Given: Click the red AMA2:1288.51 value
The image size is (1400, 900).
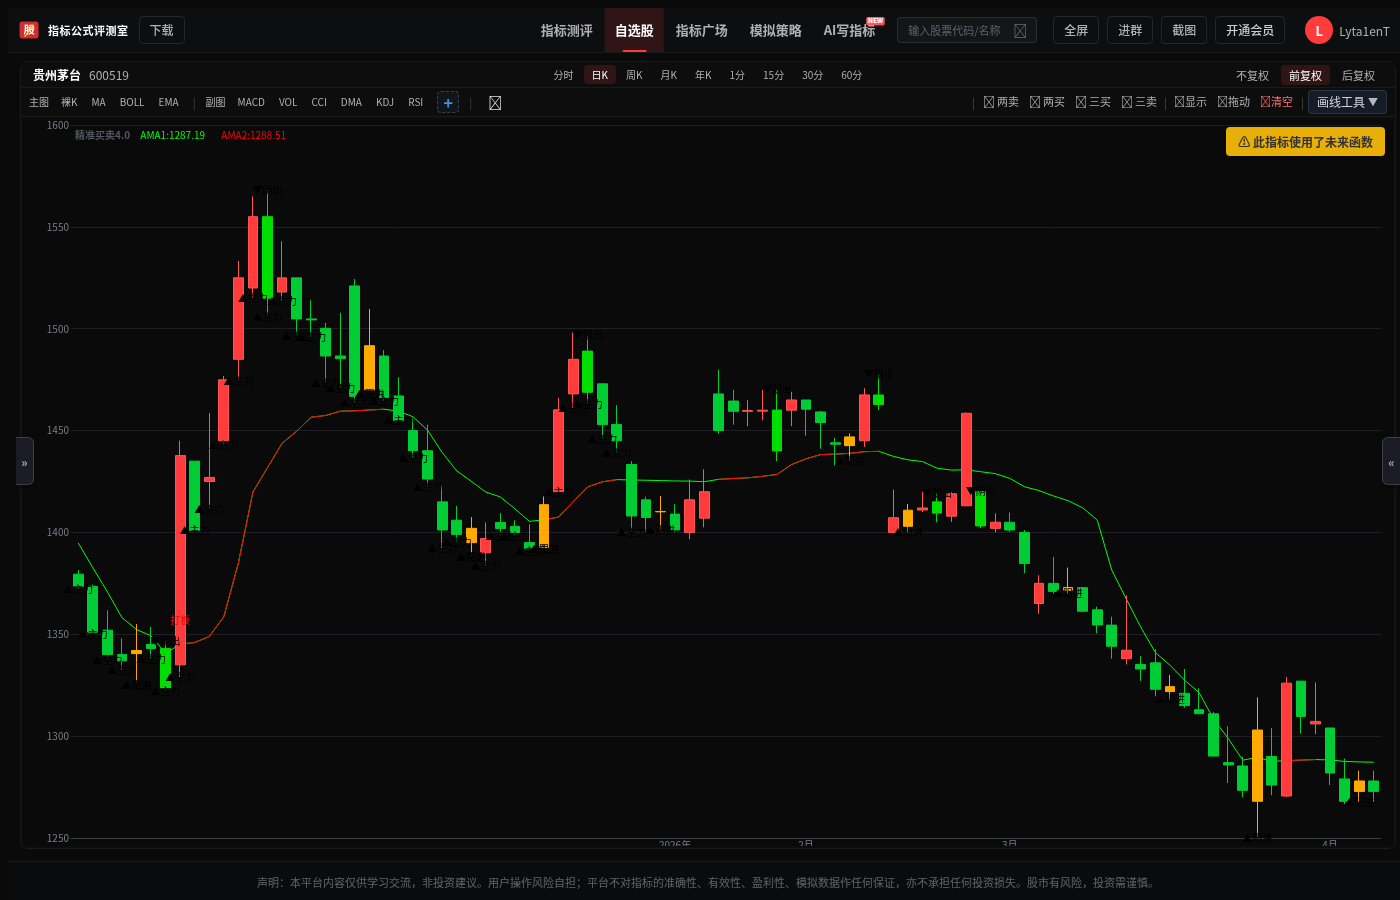Looking at the screenshot, I should [254, 136].
